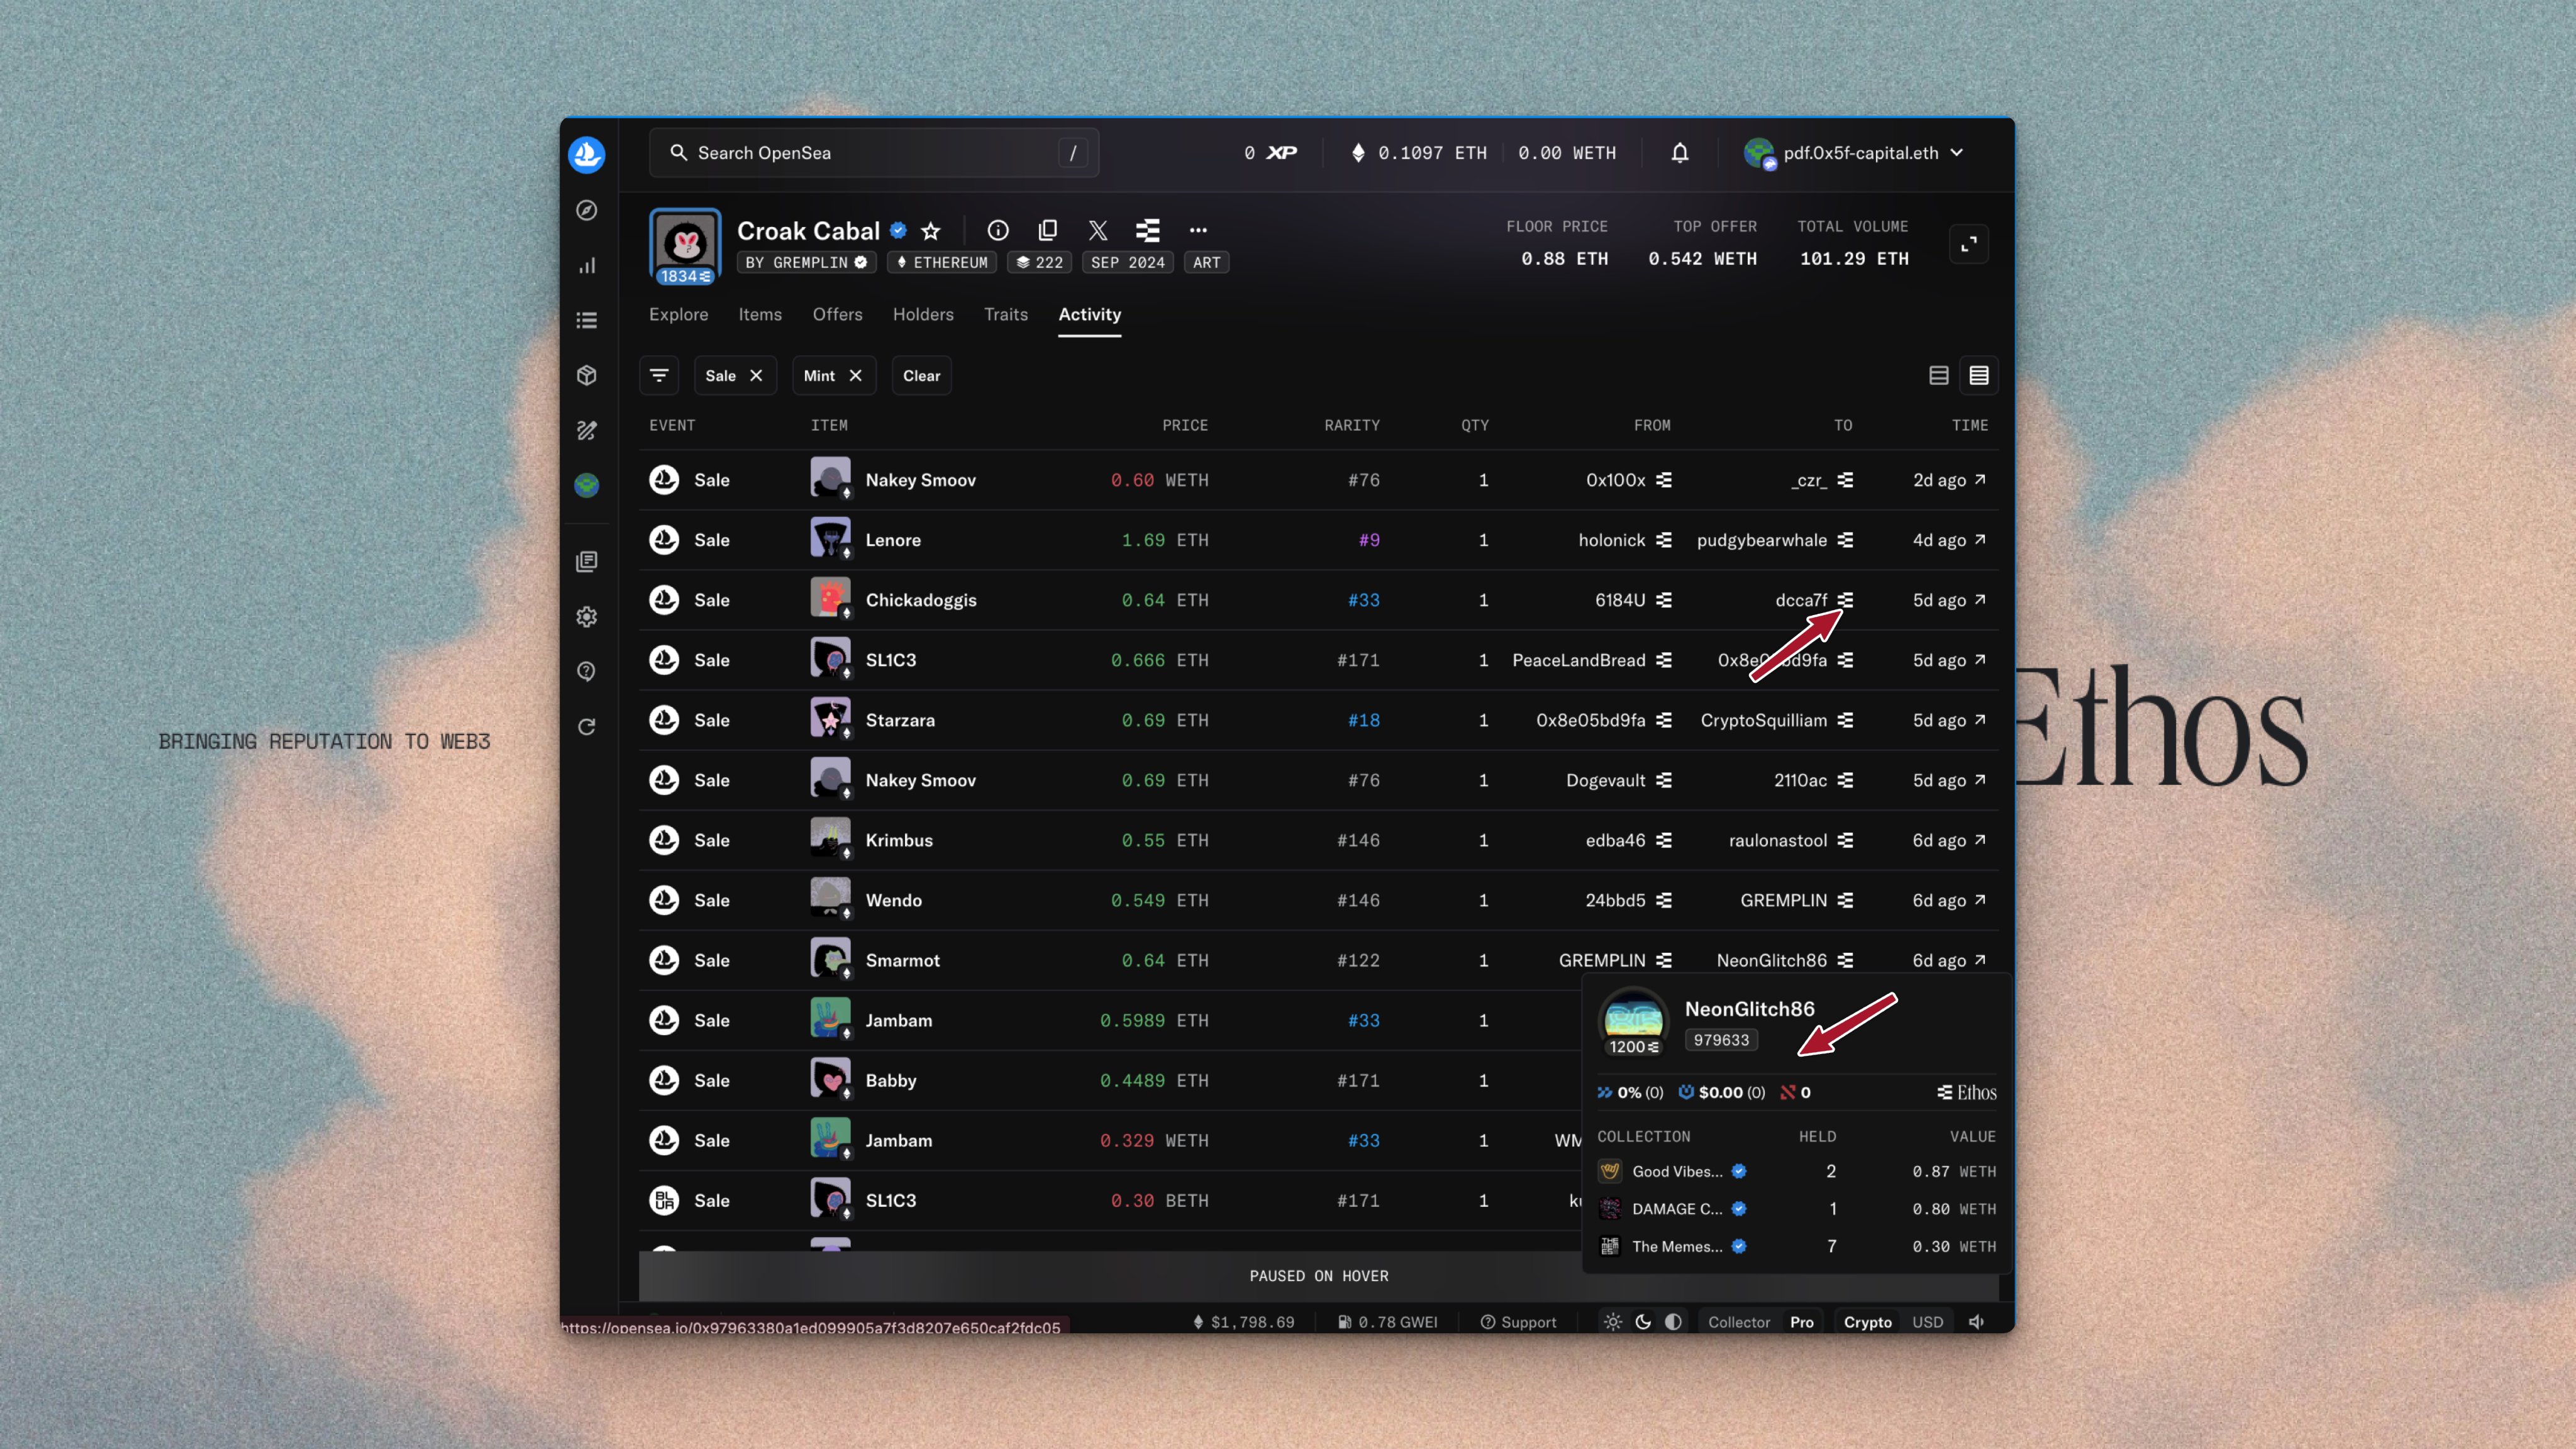Open the three-dot more options menu
2576x1449 pixels.
[1198, 230]
